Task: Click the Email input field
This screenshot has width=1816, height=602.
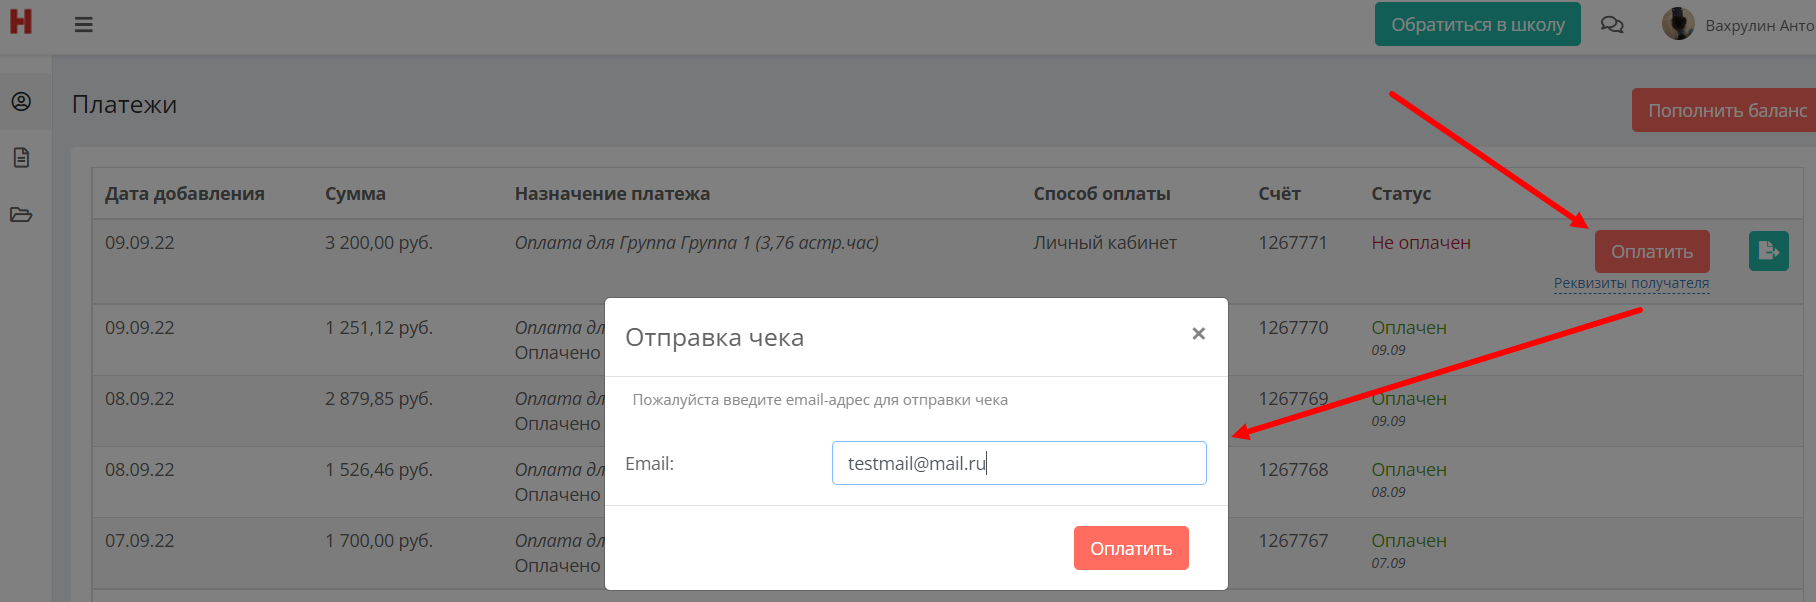Action: 1019,463
